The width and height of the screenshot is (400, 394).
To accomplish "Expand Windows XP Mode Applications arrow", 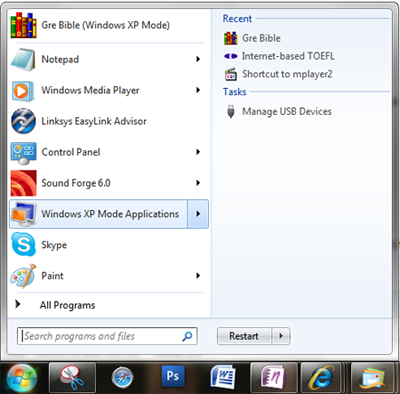I will point(198,214).
